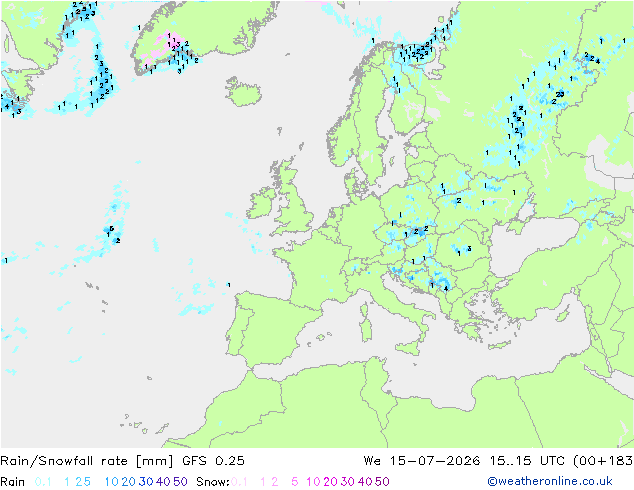The image size is (634, 490).
Task: Click the island of Sardinia
Action: click(x=366, y=331)
